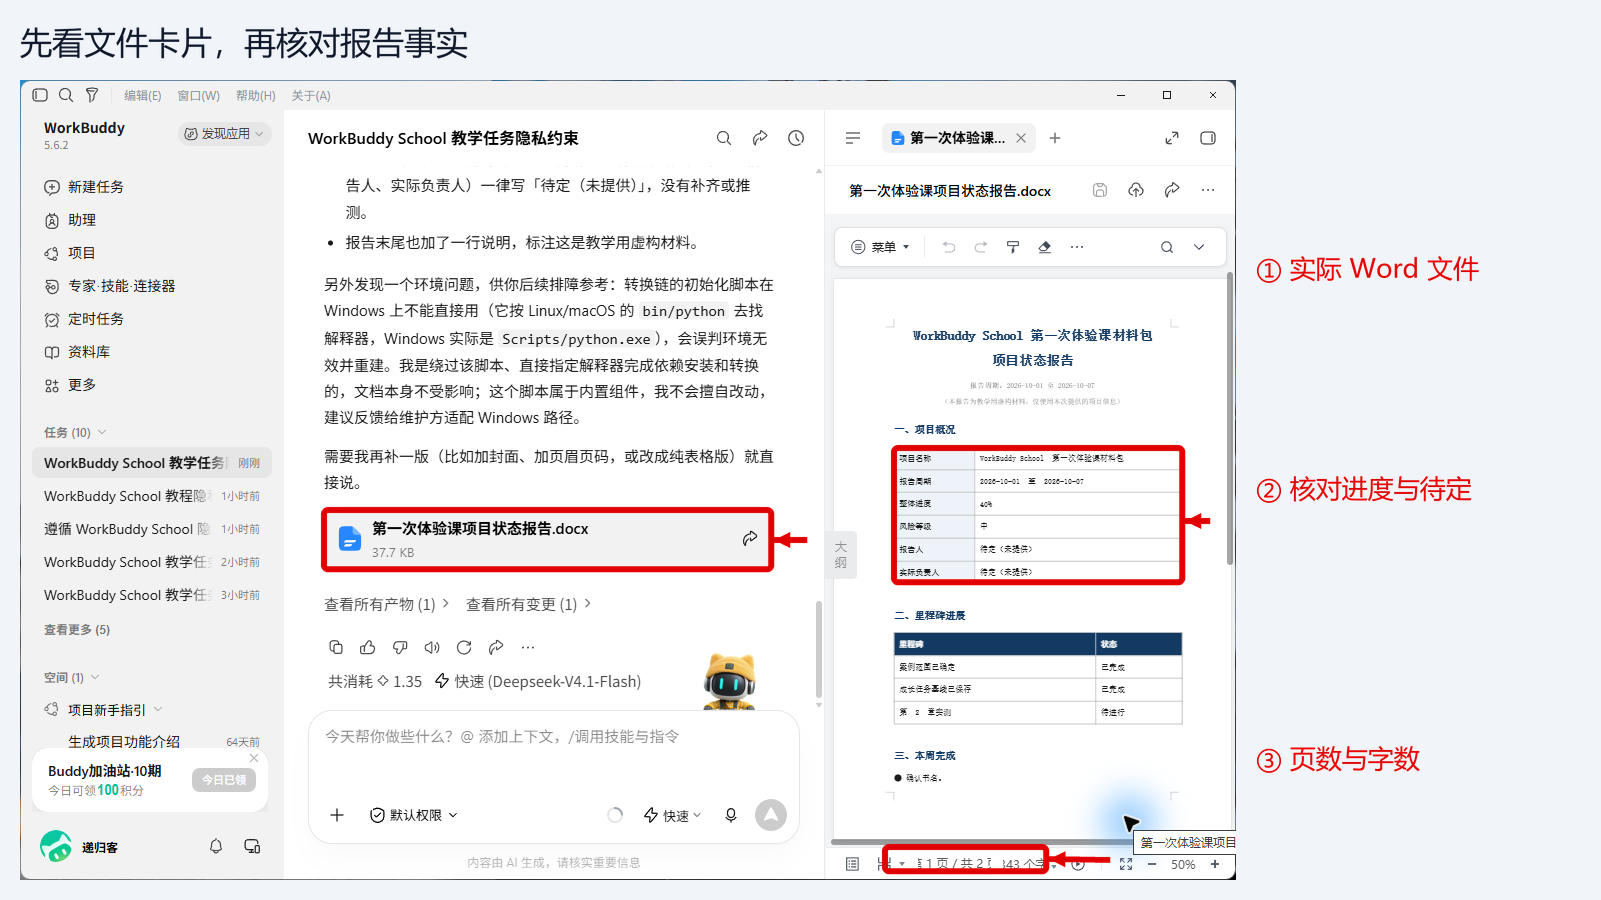The width and height of the screenshot is (1601, 900).
Task: Open the 快速 model dropdown
Action: [672, 815]
